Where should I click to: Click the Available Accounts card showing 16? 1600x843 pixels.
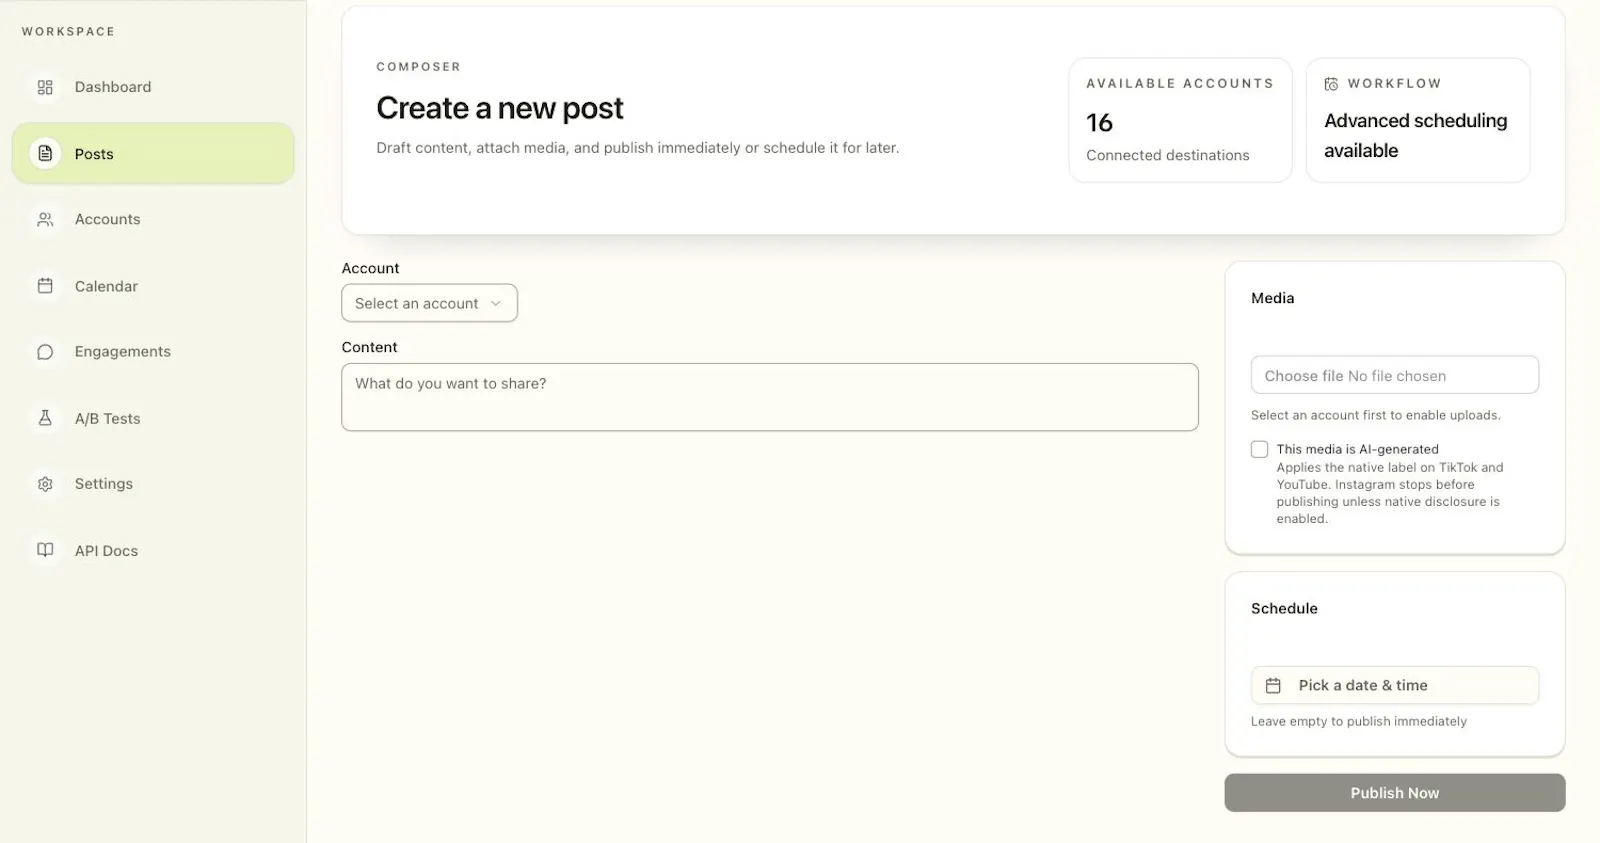point(1180,120)
